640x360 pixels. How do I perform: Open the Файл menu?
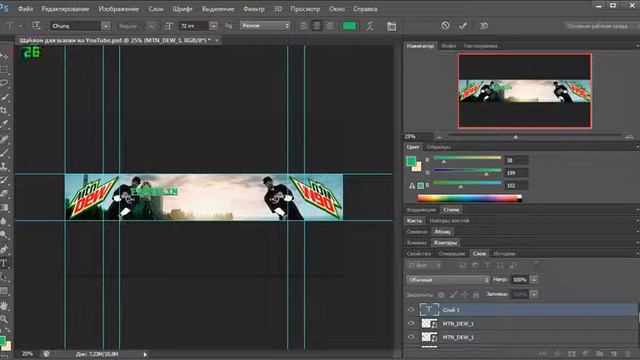(25, 9)
